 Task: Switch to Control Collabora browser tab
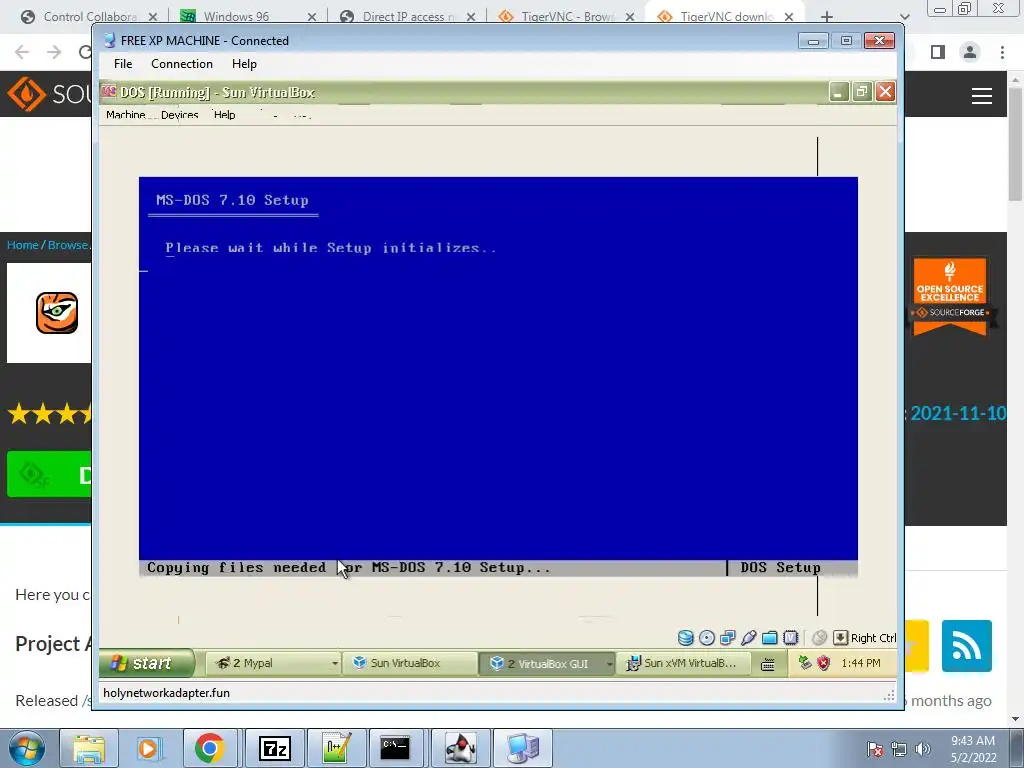click(x=89, y=16)
